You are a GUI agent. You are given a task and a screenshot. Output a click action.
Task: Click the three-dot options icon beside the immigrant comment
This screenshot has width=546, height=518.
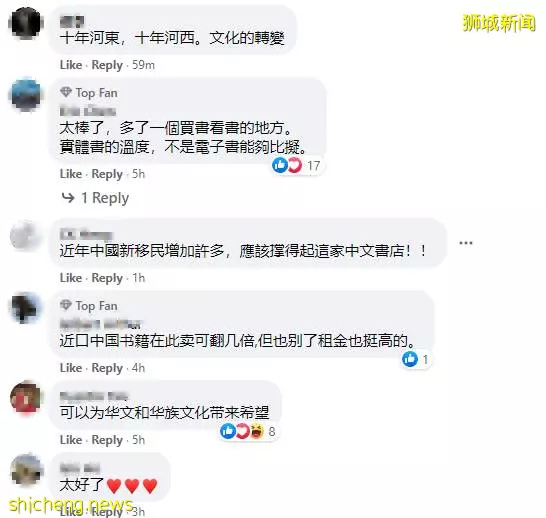coord(466,243)
